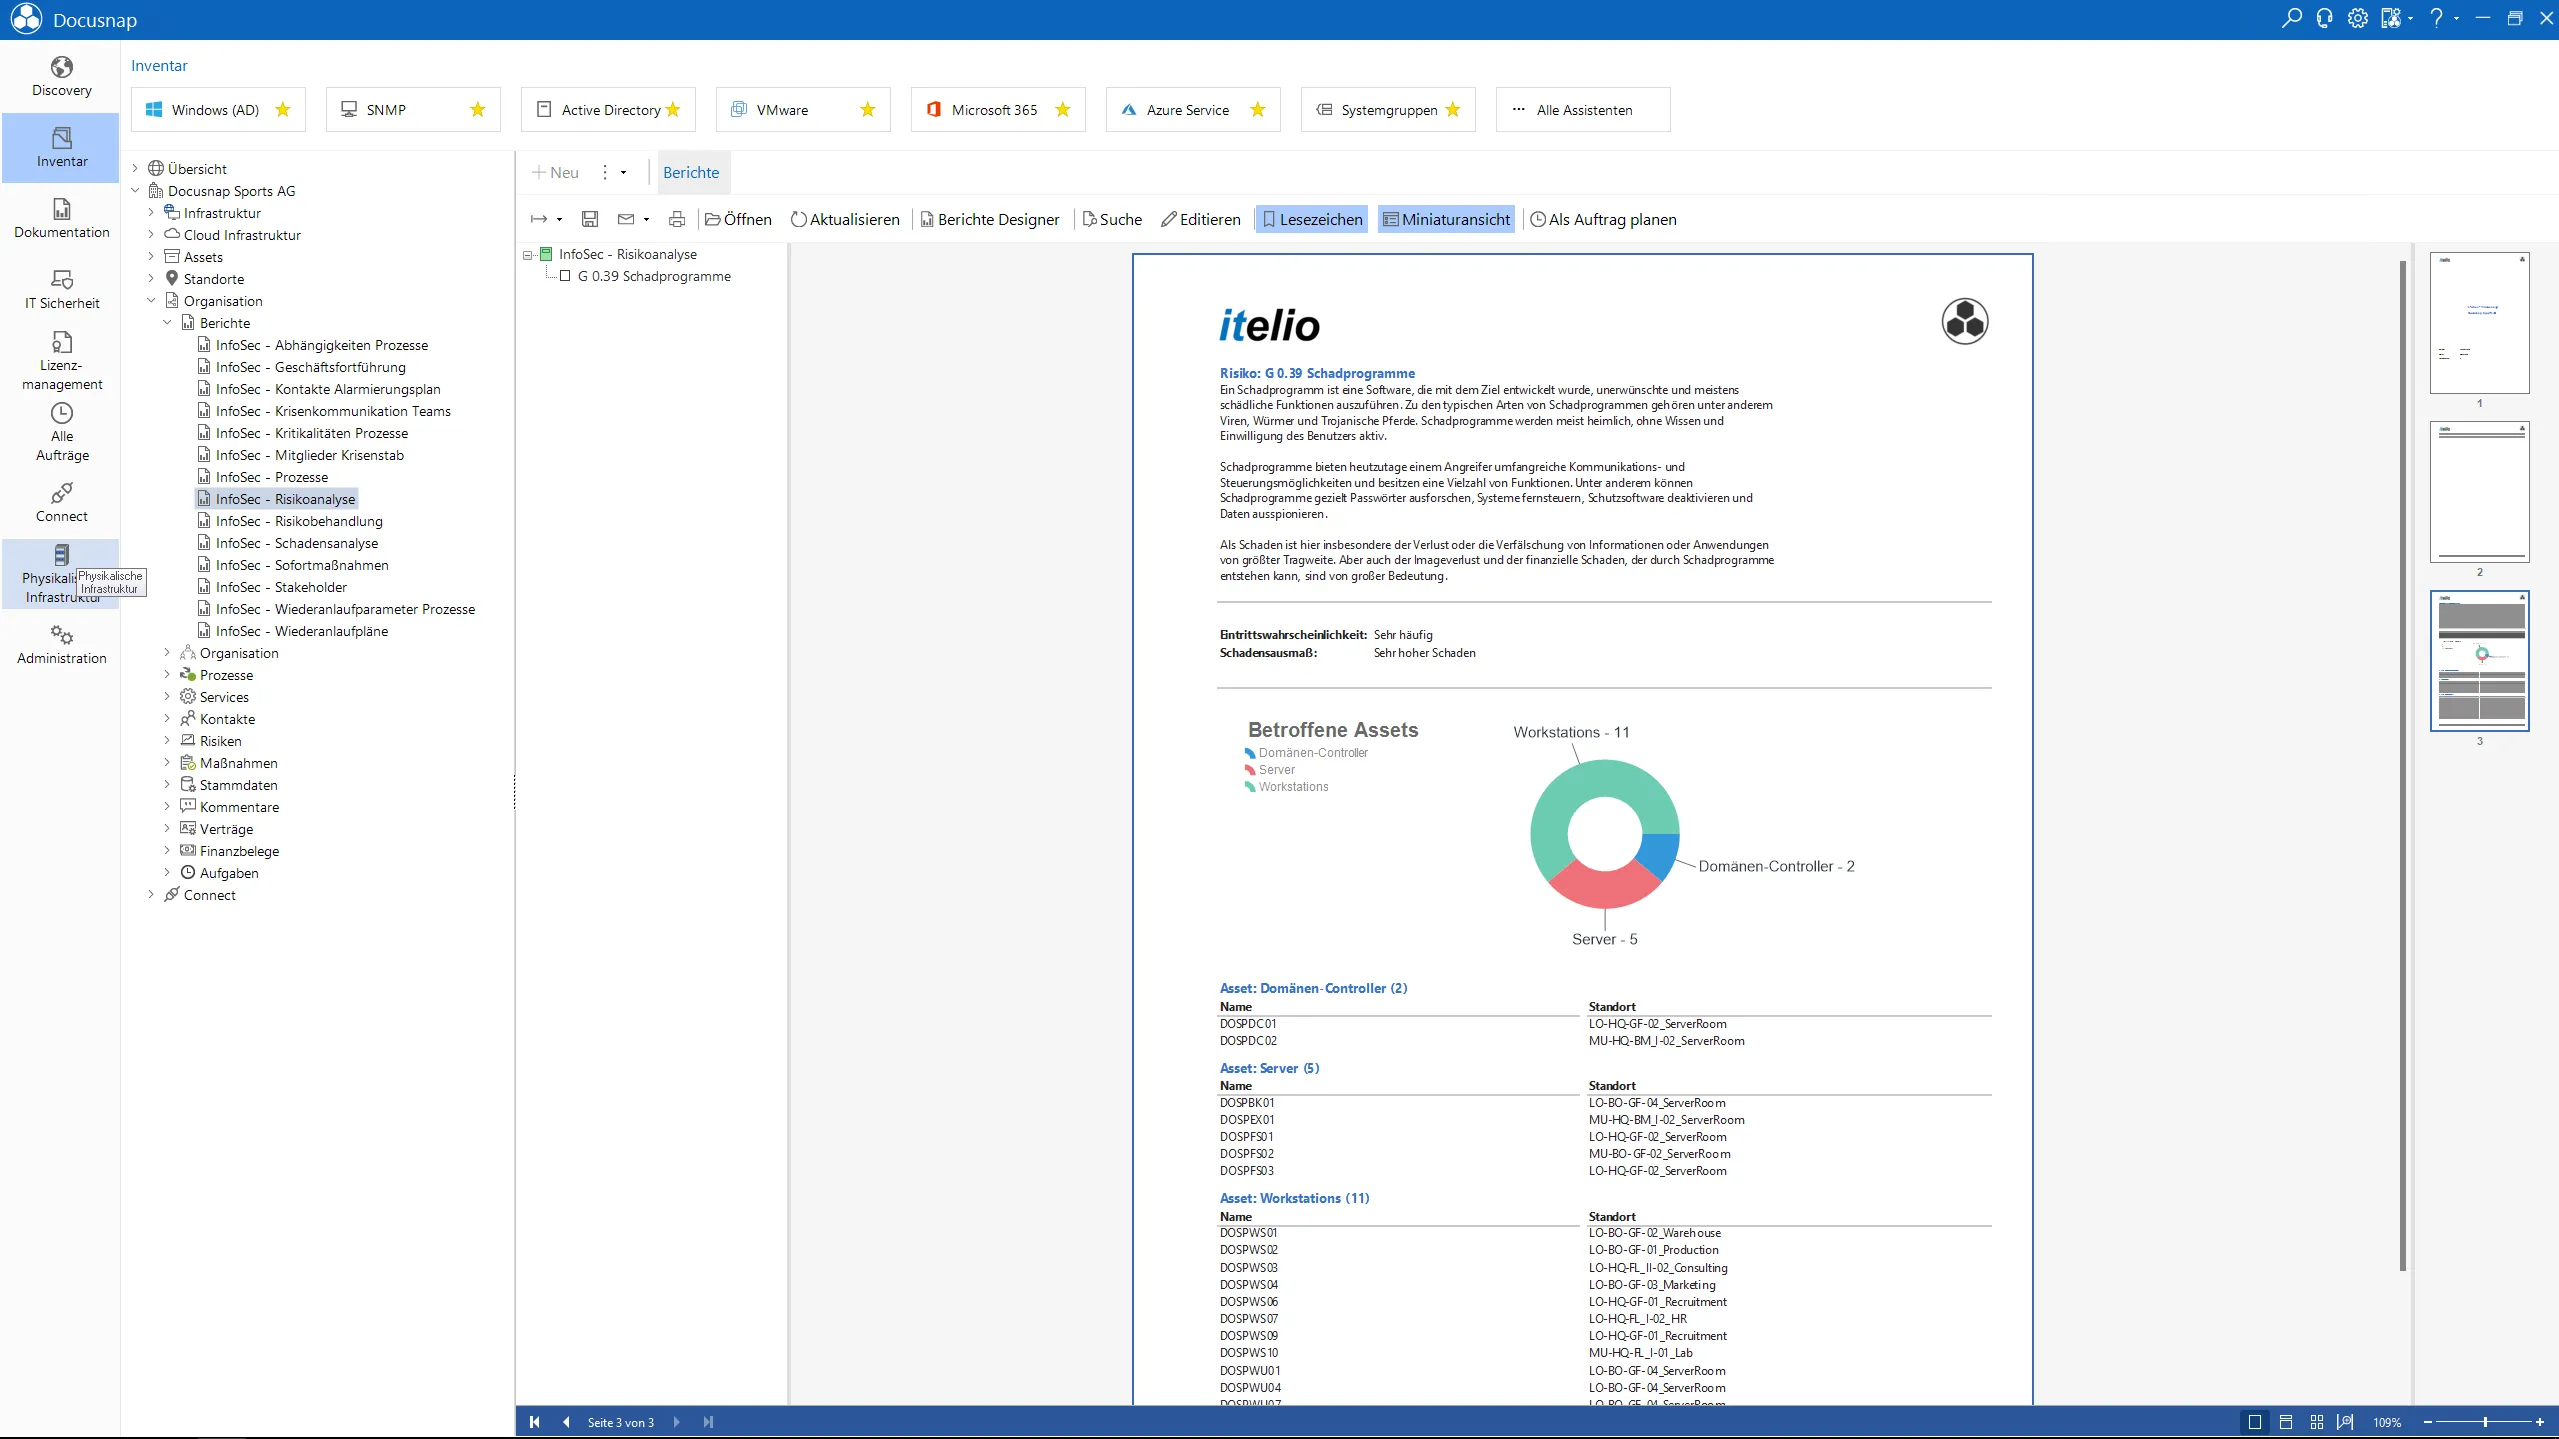2559x1439 pixels.
Task: Expand the Standorte tree node
Action: [151, 278]
